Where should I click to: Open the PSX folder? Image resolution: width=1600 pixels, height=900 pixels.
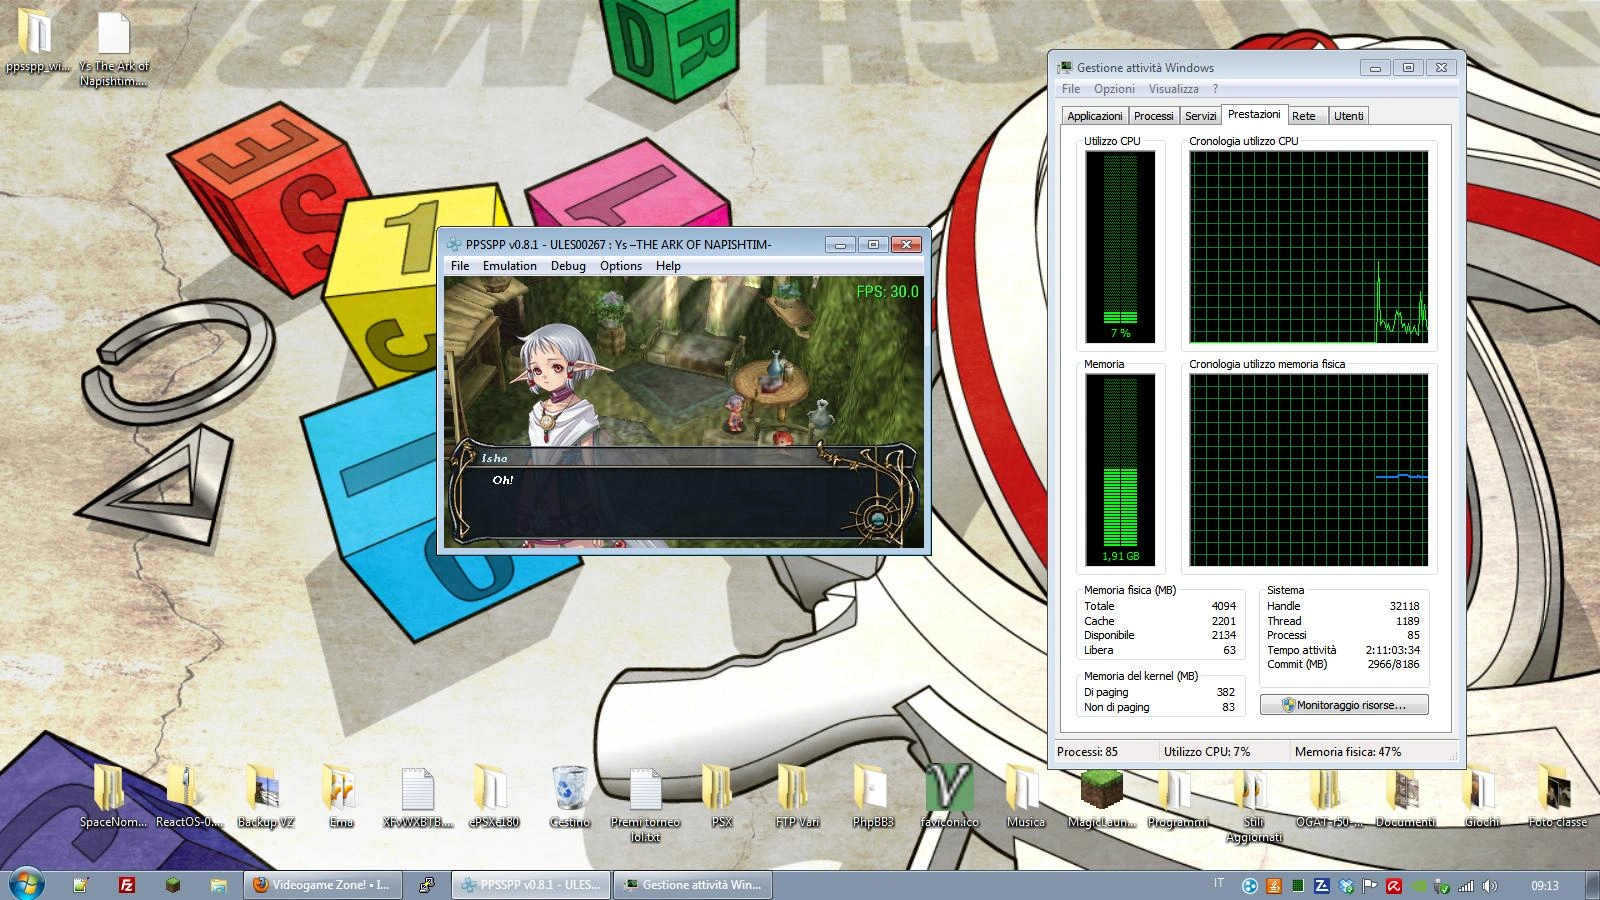click(x=721, y=797)
